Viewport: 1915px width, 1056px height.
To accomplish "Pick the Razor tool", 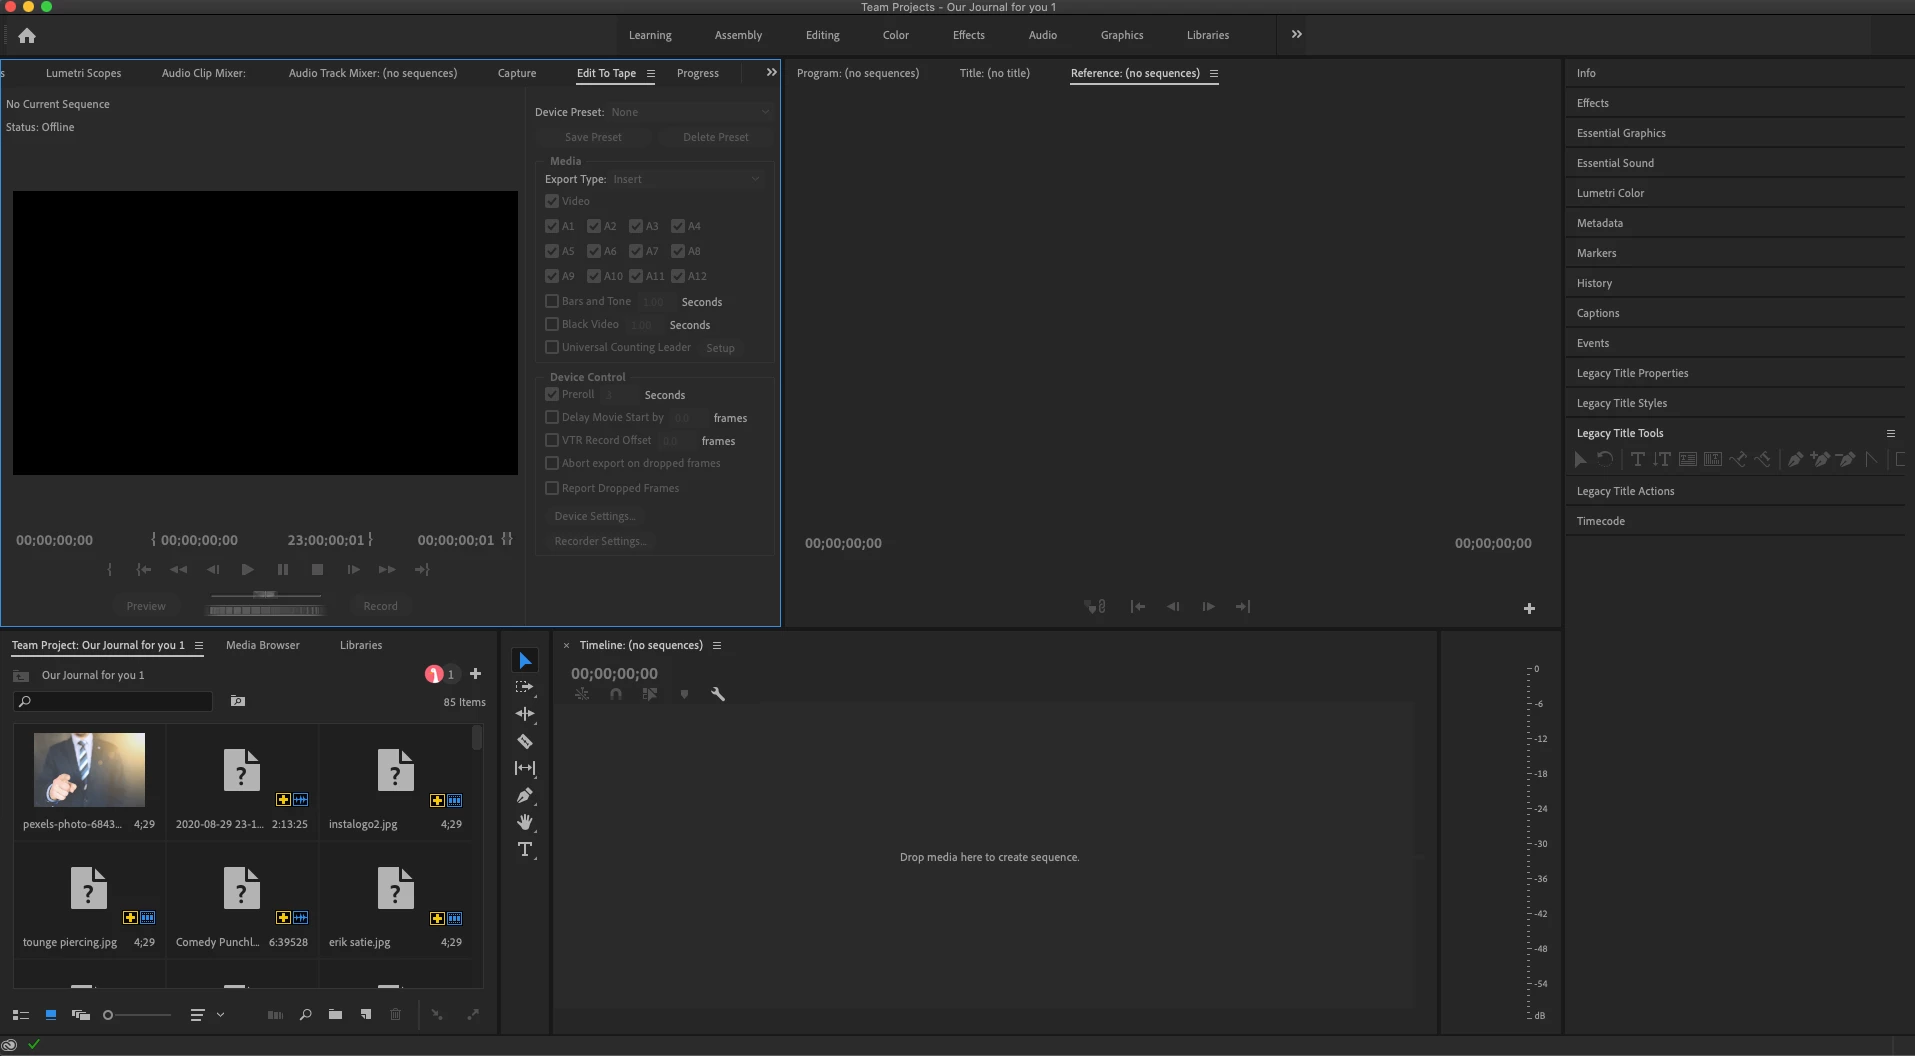I will point(525,741).
